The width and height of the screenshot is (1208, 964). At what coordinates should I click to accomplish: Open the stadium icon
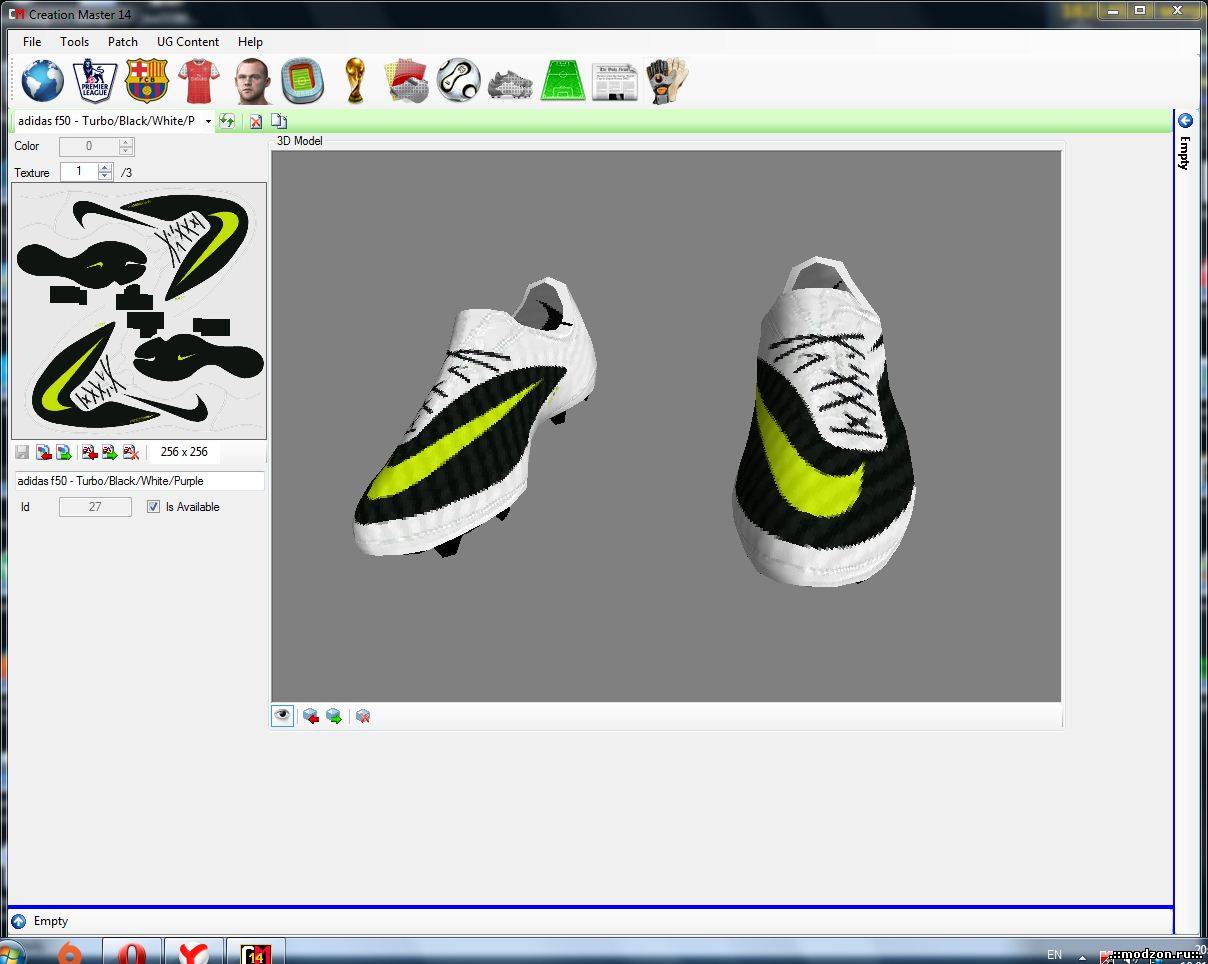pyautogui.click(x=302, y=81)
